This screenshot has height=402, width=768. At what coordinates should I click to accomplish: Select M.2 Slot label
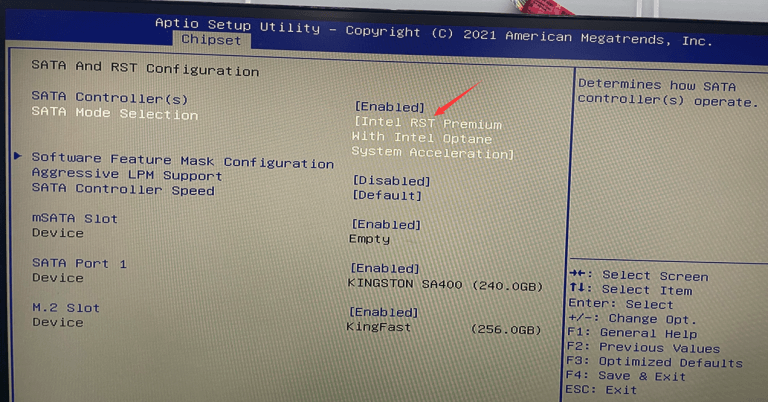[x=66, y=307]
